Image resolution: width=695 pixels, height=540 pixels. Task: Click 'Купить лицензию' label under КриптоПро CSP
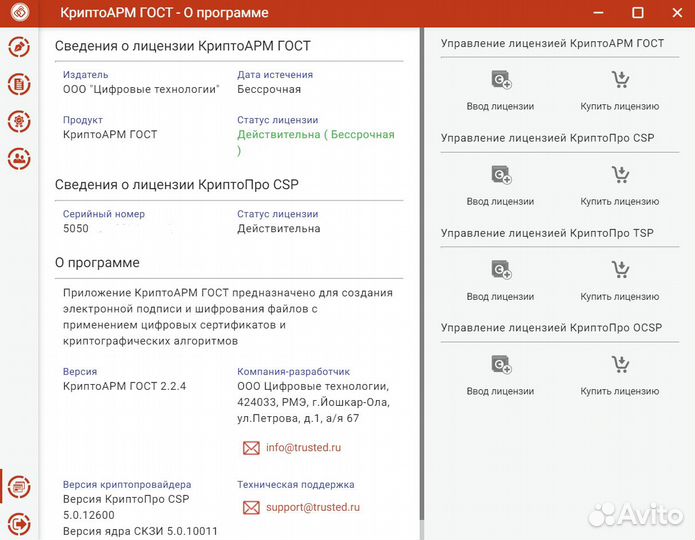coord(620,201)
